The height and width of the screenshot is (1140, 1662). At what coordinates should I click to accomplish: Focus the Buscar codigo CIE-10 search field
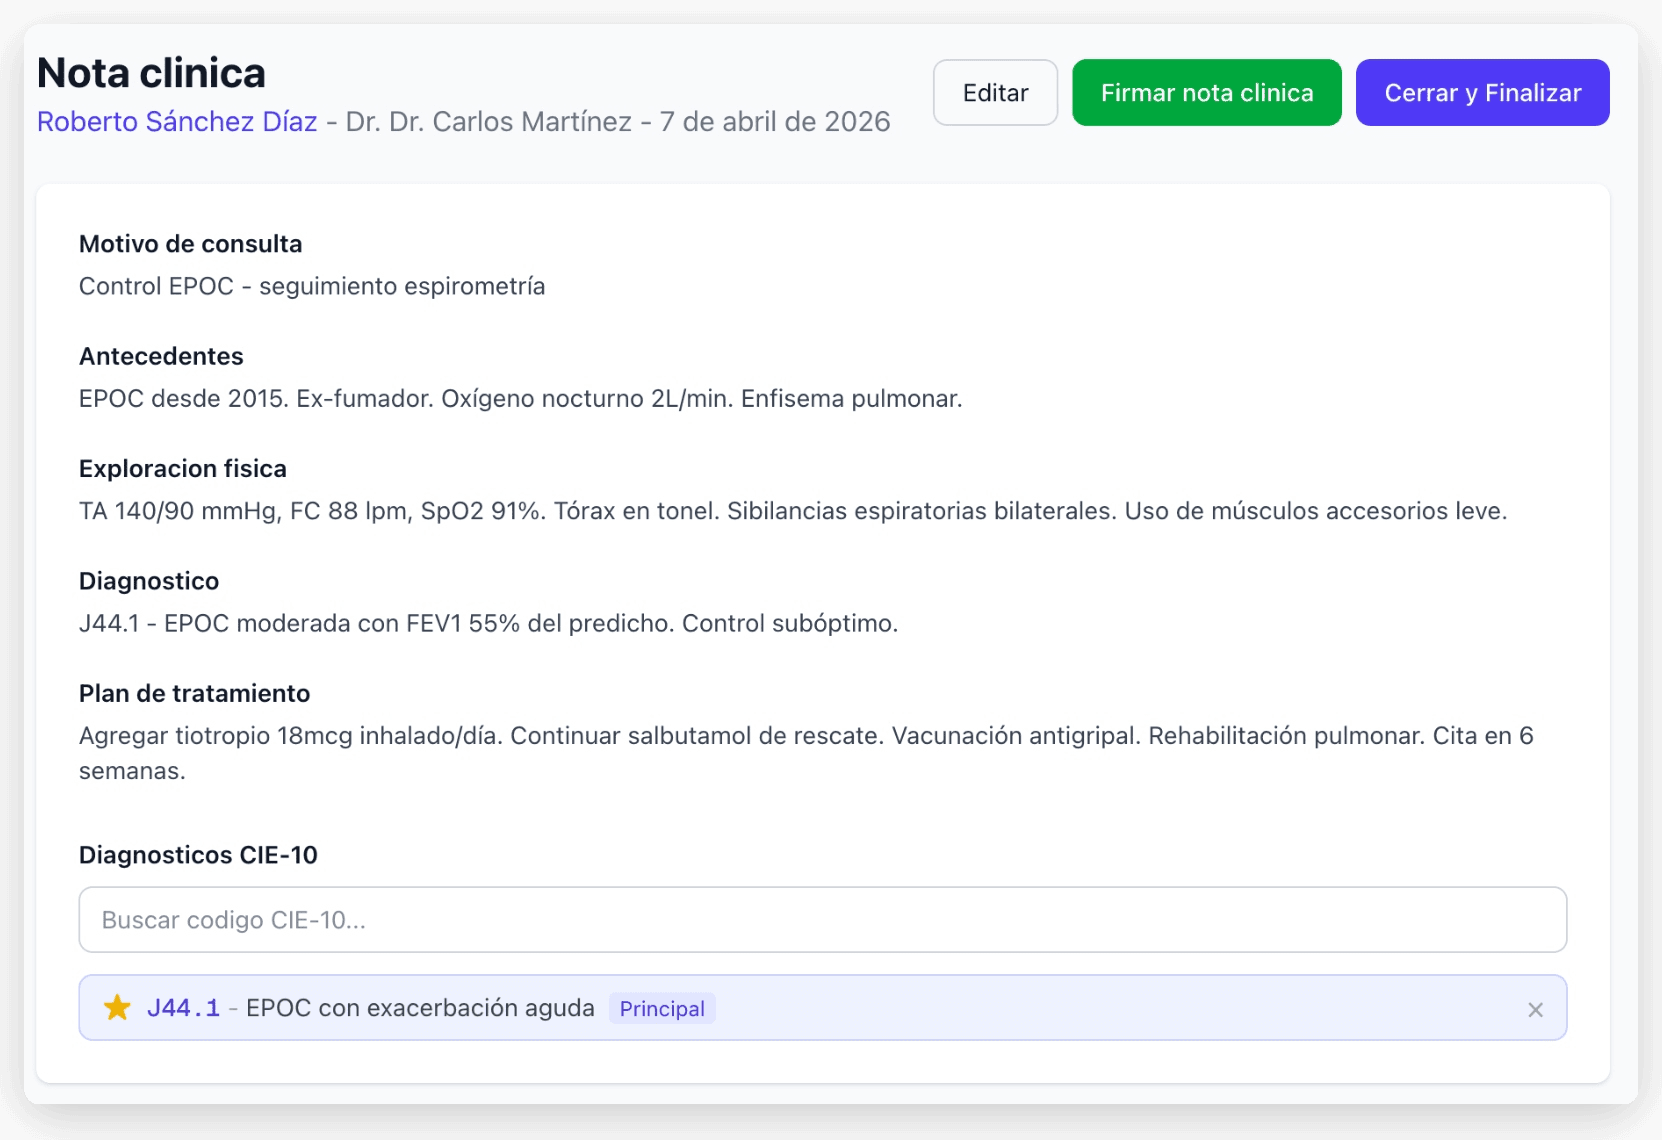(822, 920)
